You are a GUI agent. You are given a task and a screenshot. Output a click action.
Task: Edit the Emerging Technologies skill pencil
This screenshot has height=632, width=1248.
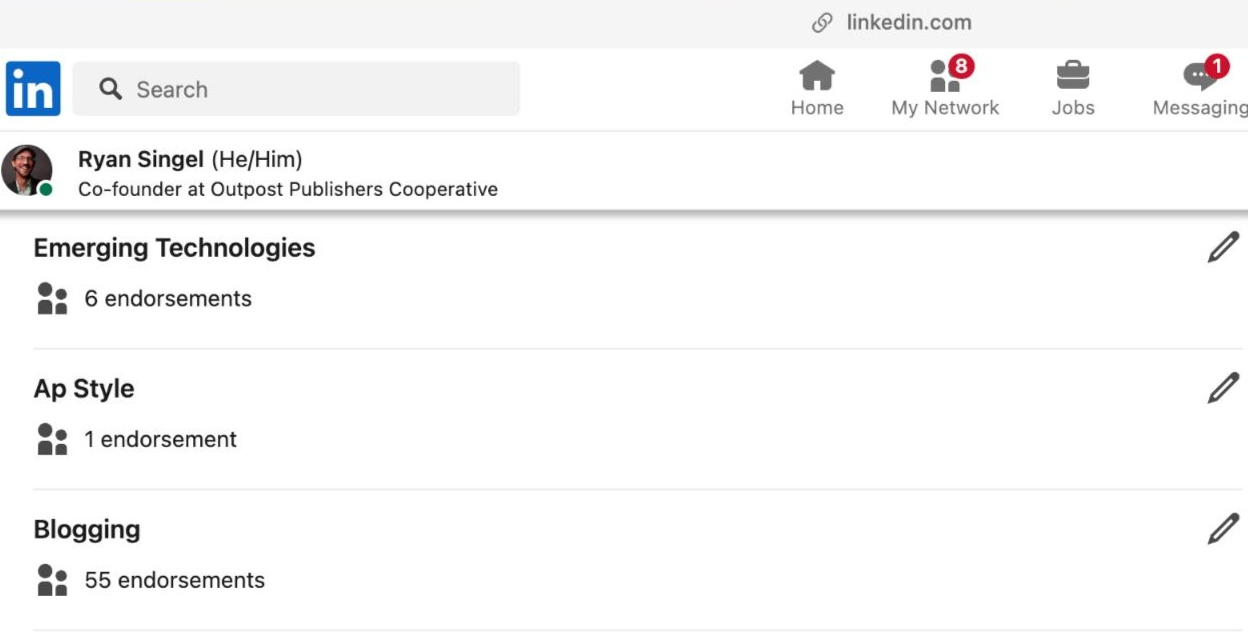point(1223,247)
